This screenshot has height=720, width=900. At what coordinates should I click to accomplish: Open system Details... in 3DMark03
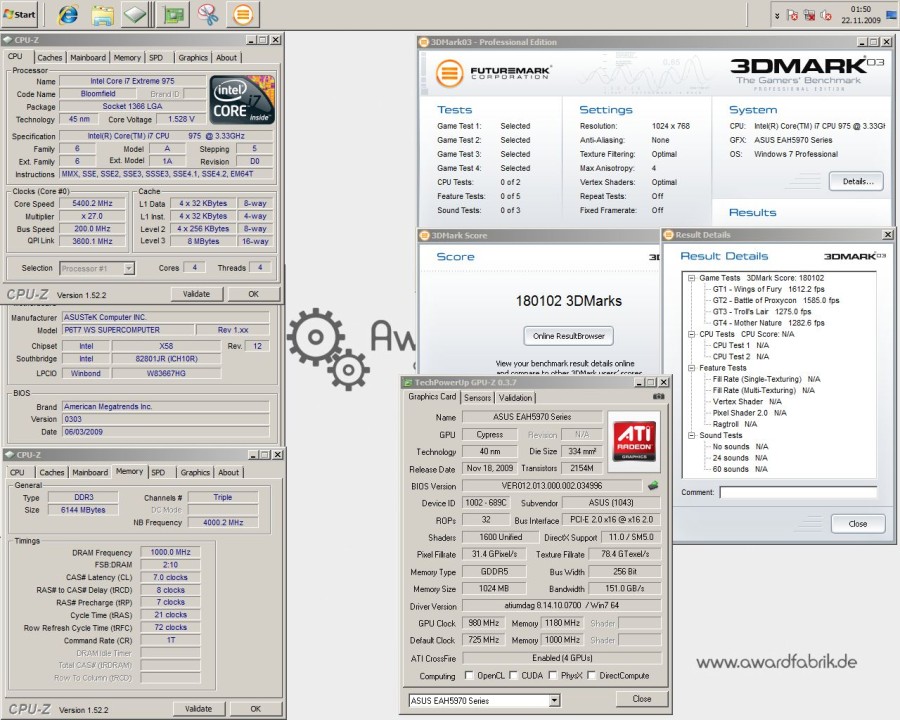coord(857,181)
